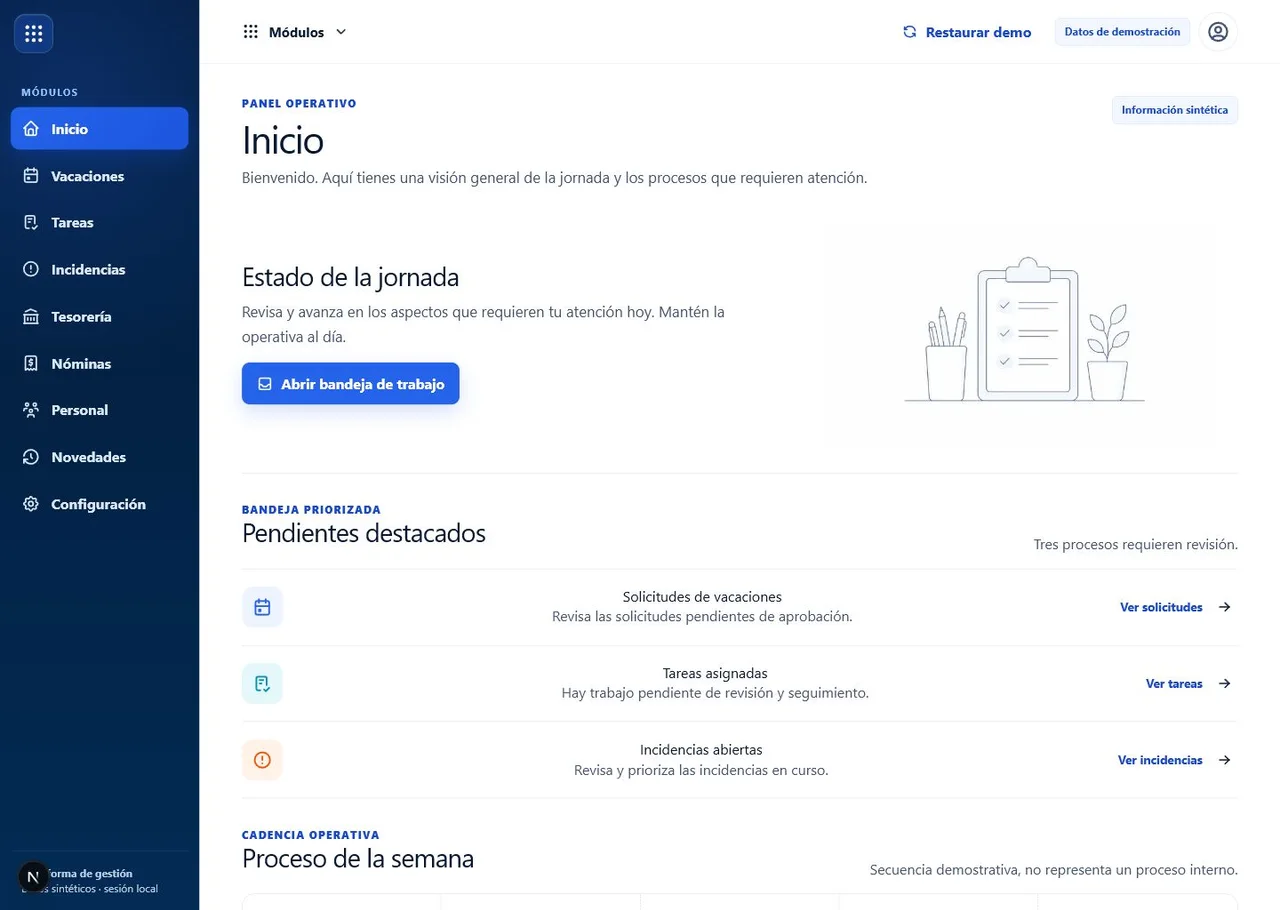
Task: Click the CADENCIA OPERATIVA label
Action: click(311, 835)
